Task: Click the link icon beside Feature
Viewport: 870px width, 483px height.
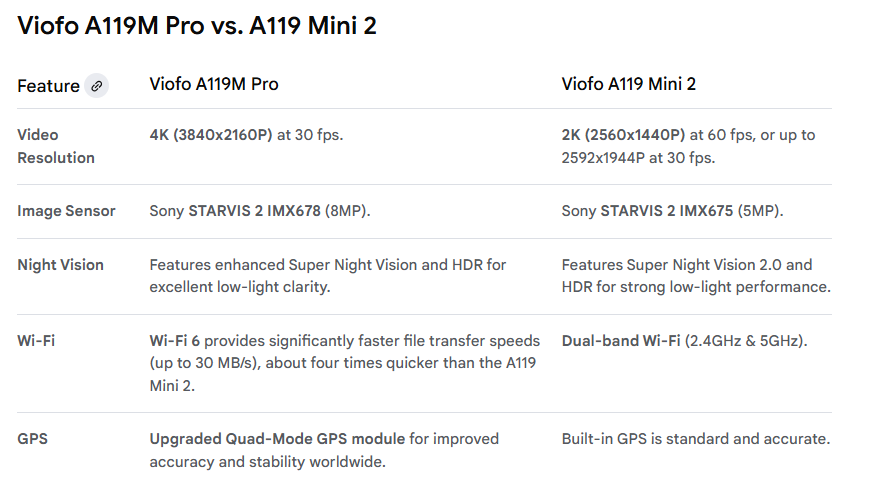Action: pyautogui.click(x=97, y=86)
